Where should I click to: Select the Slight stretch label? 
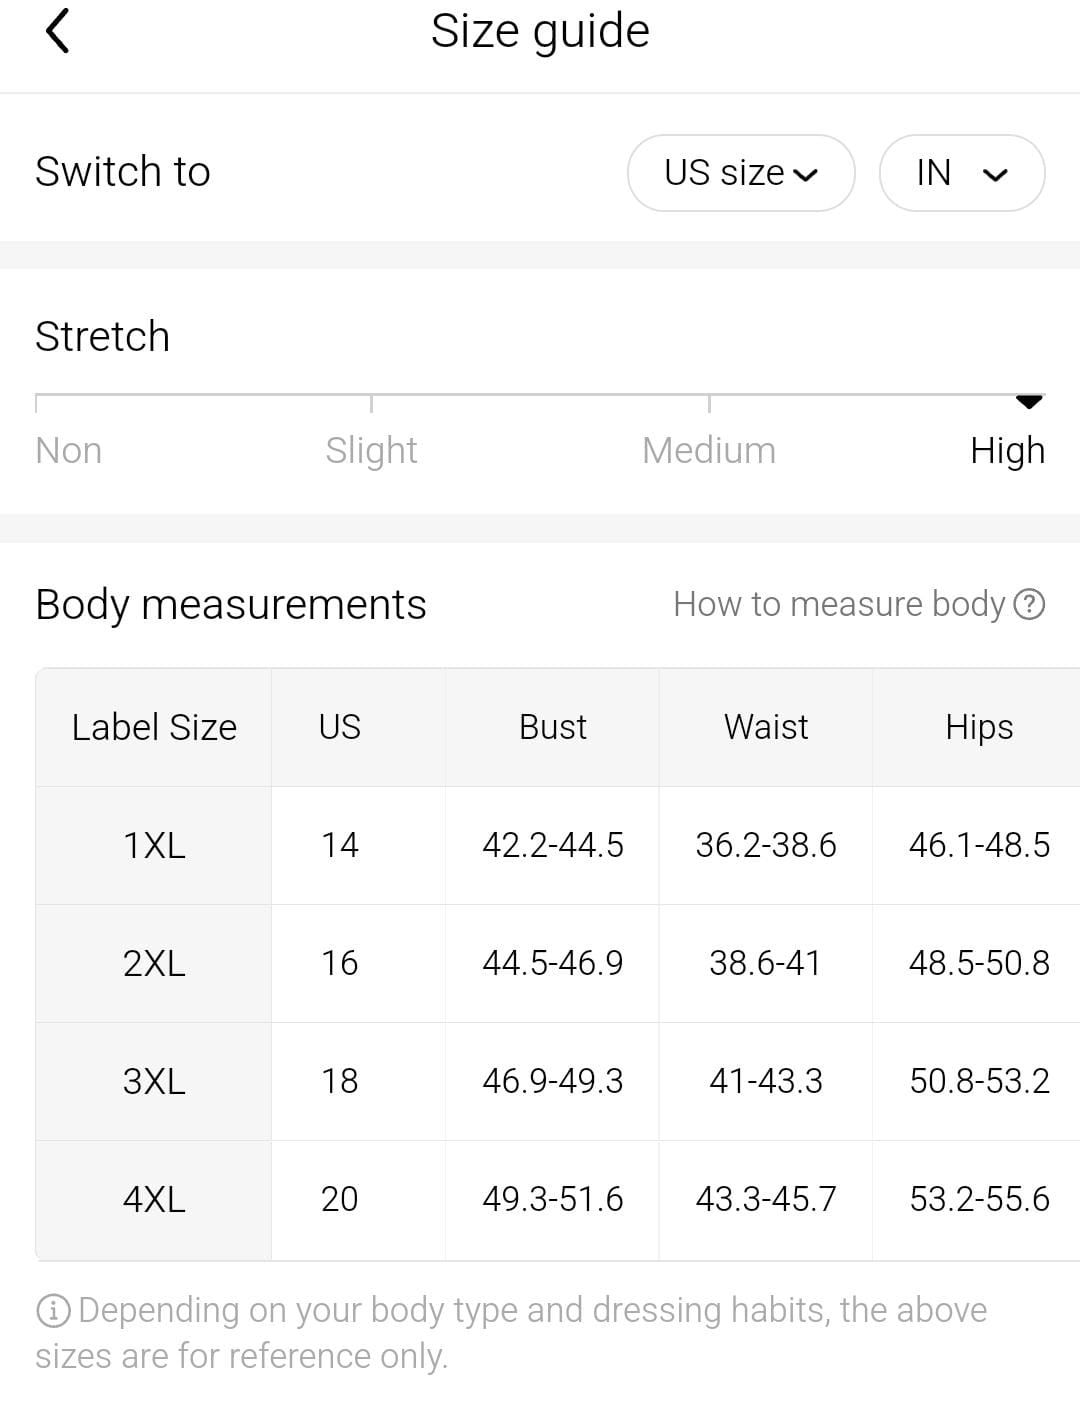371,451
